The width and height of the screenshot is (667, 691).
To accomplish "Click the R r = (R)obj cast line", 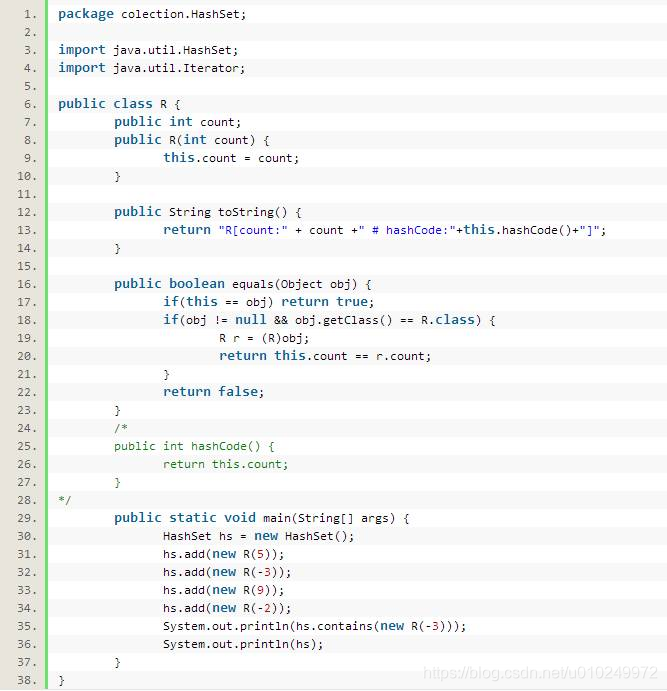I will (x=264, y=338).
